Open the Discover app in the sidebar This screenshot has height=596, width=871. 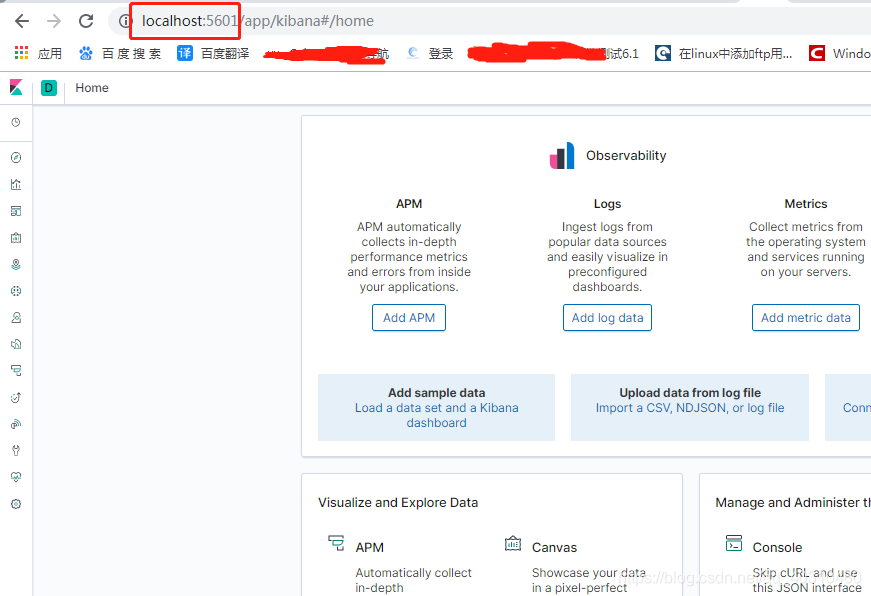point(15,157)
